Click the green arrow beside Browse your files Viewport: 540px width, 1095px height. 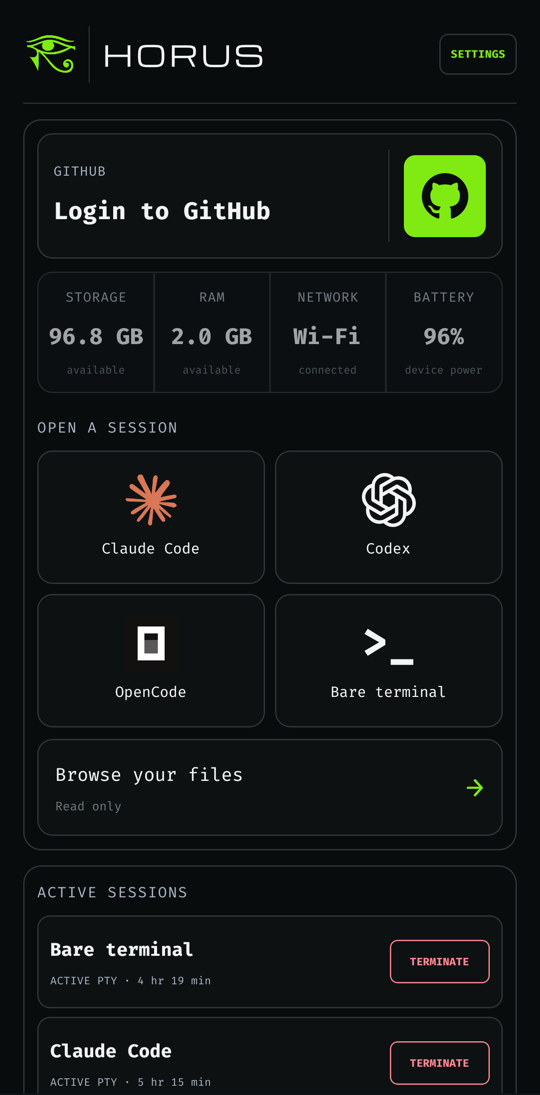(475, 788)
